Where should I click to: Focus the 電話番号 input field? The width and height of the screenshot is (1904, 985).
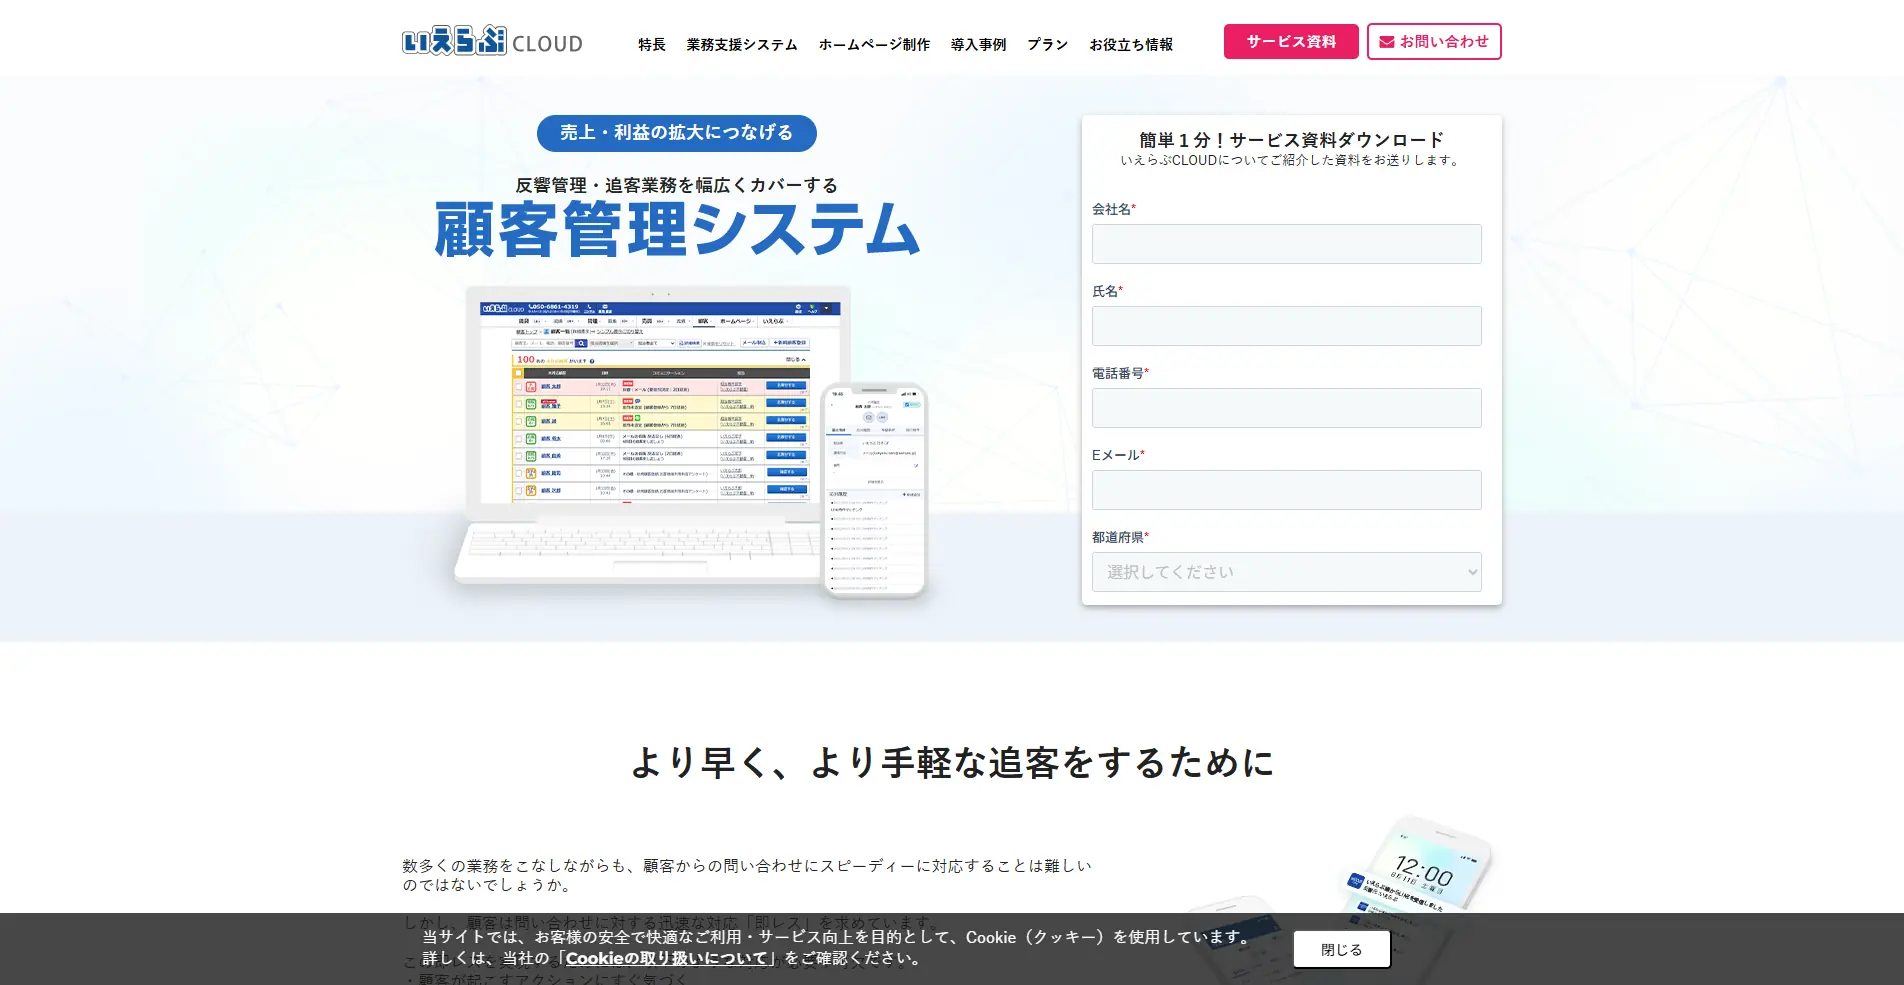point(1287,408)
